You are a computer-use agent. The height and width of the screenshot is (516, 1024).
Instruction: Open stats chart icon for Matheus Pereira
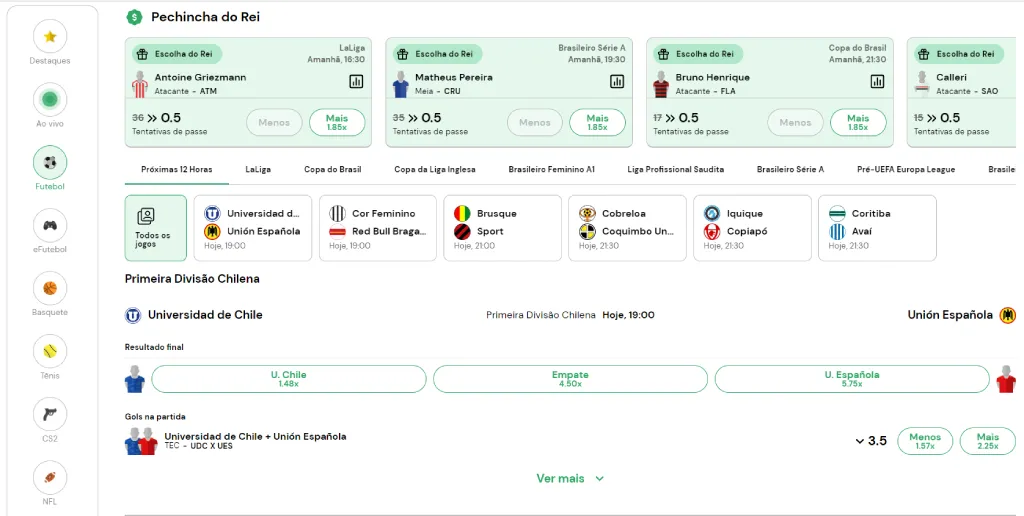(x=617, y=81)
